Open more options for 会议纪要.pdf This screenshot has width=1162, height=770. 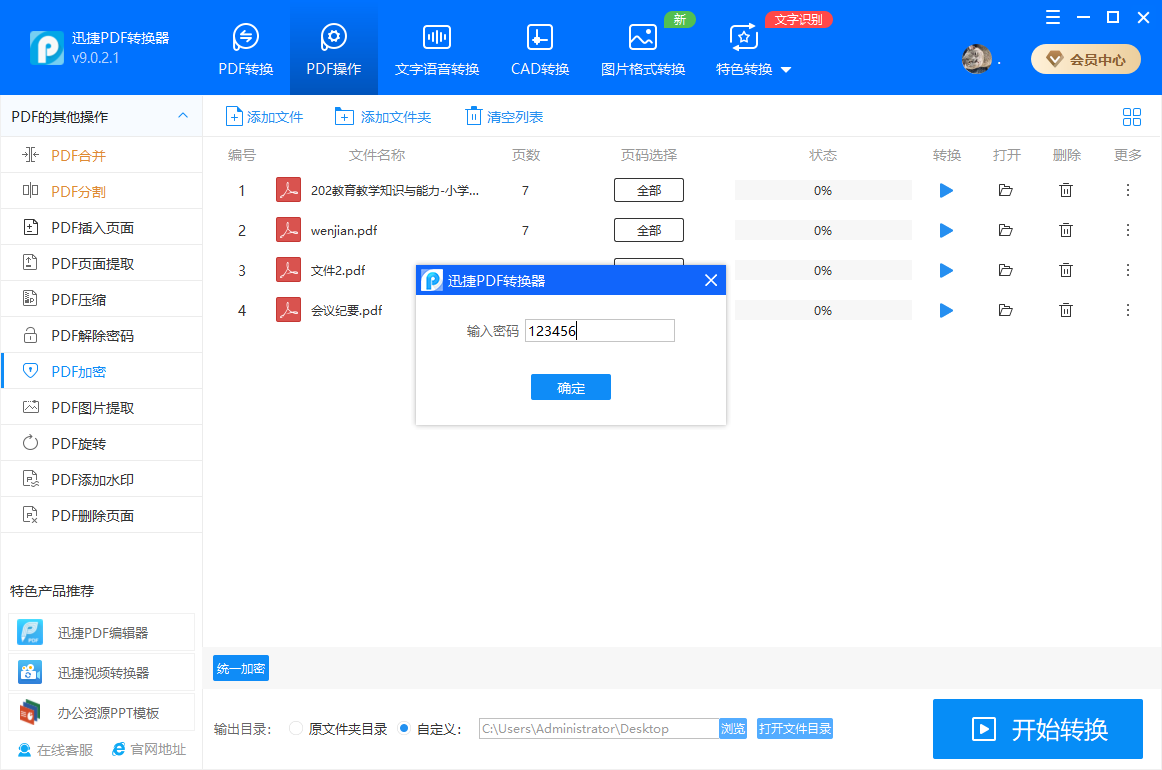(x=1128, y=311)
